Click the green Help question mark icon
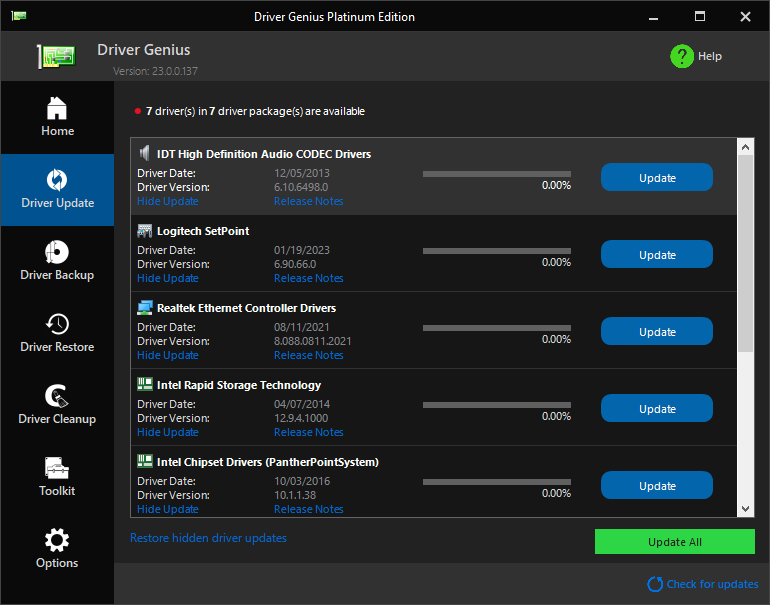Viewport: 770px width, 605px height. [x=682, y=56]
